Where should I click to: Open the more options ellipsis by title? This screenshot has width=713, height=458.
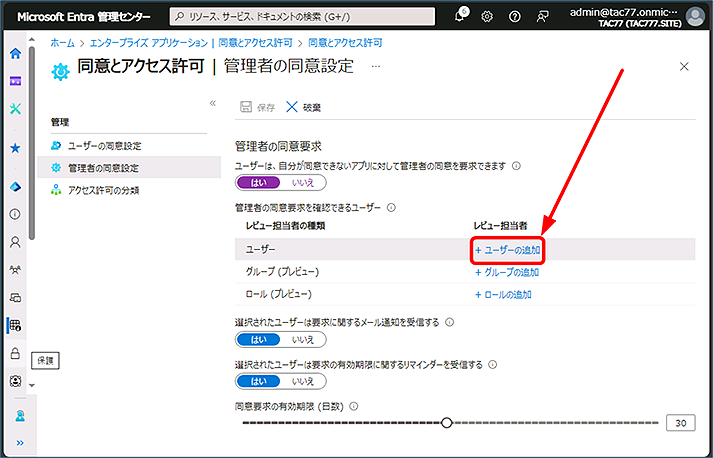click(x=376, y=66)
